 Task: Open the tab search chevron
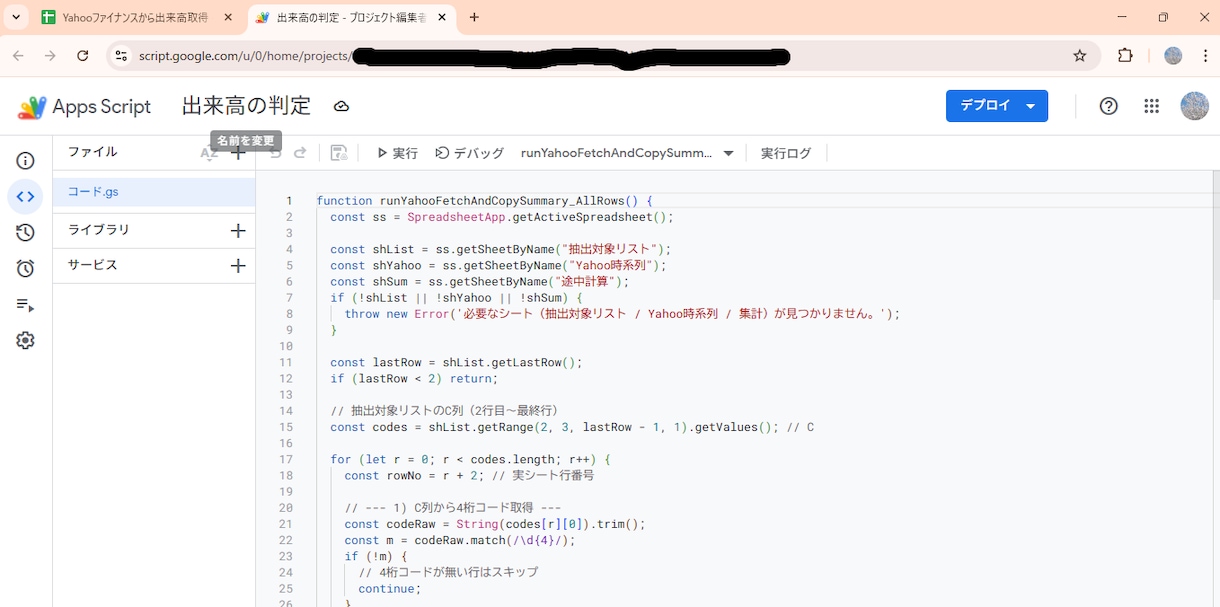tap(16, 17)
